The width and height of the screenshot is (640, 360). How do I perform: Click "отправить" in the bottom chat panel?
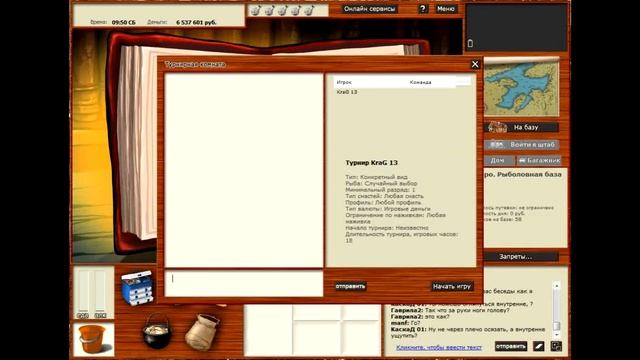511,347
